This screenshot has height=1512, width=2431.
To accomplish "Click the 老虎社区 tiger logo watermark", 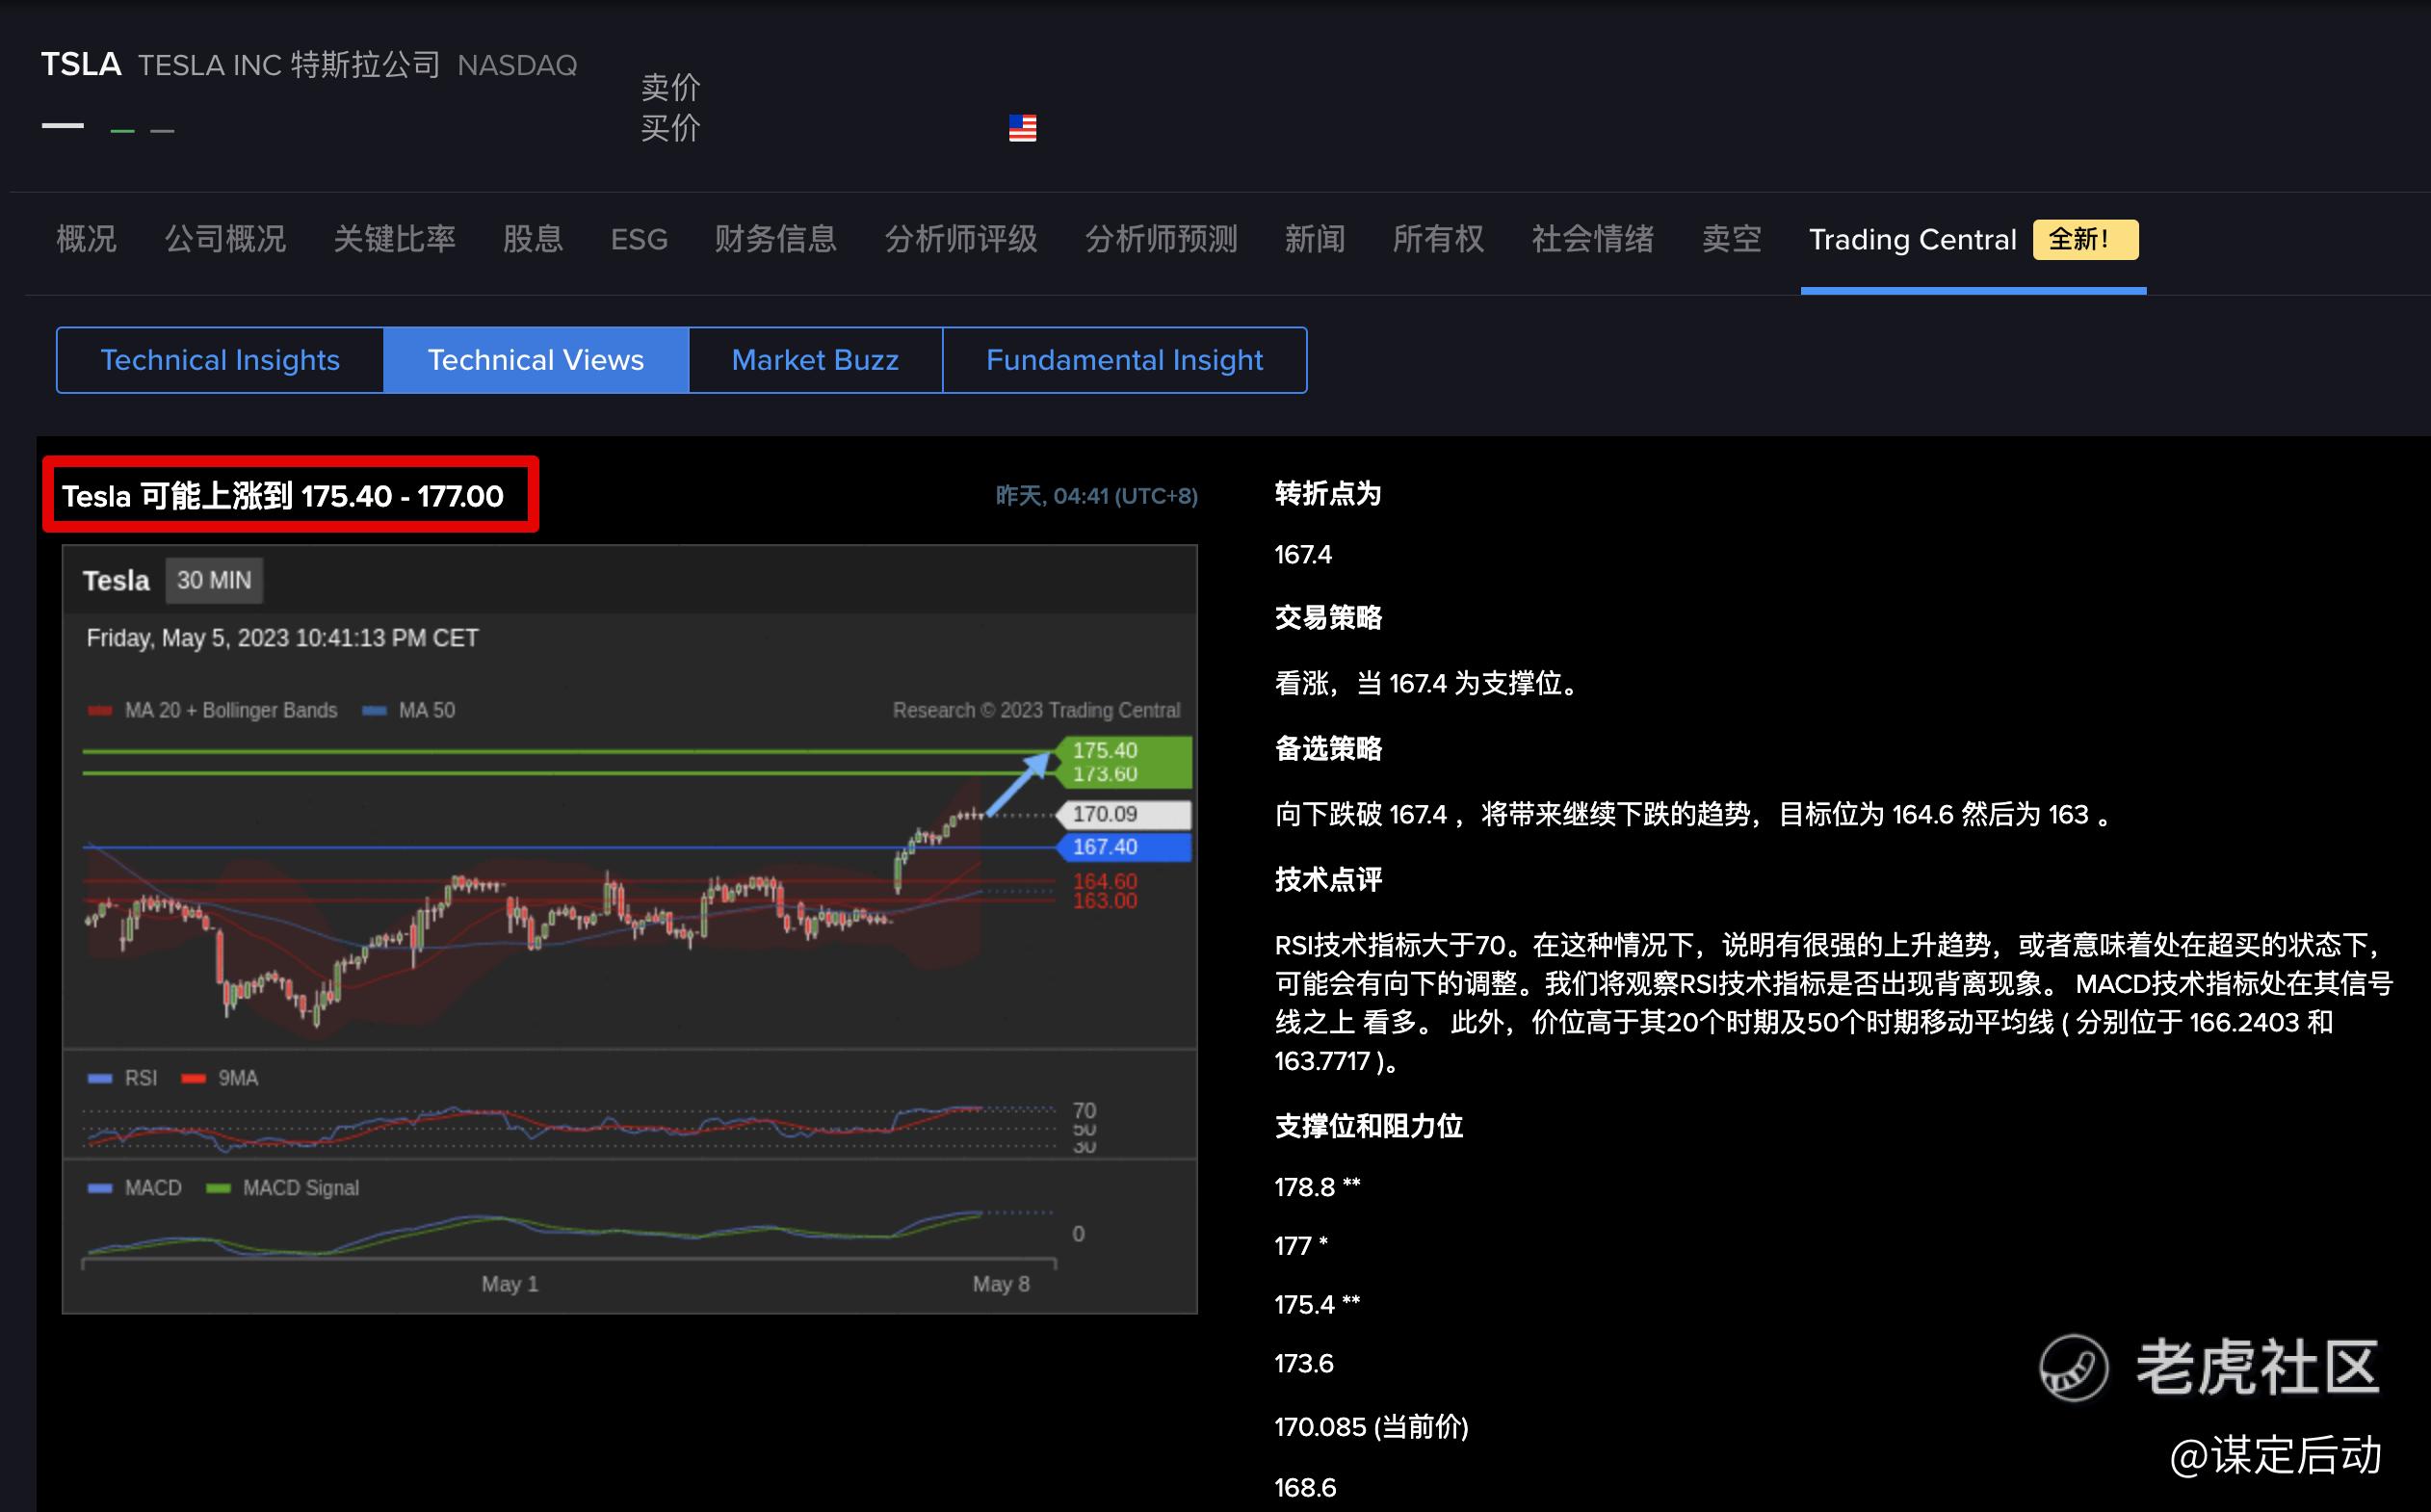I will 2074,1367.
